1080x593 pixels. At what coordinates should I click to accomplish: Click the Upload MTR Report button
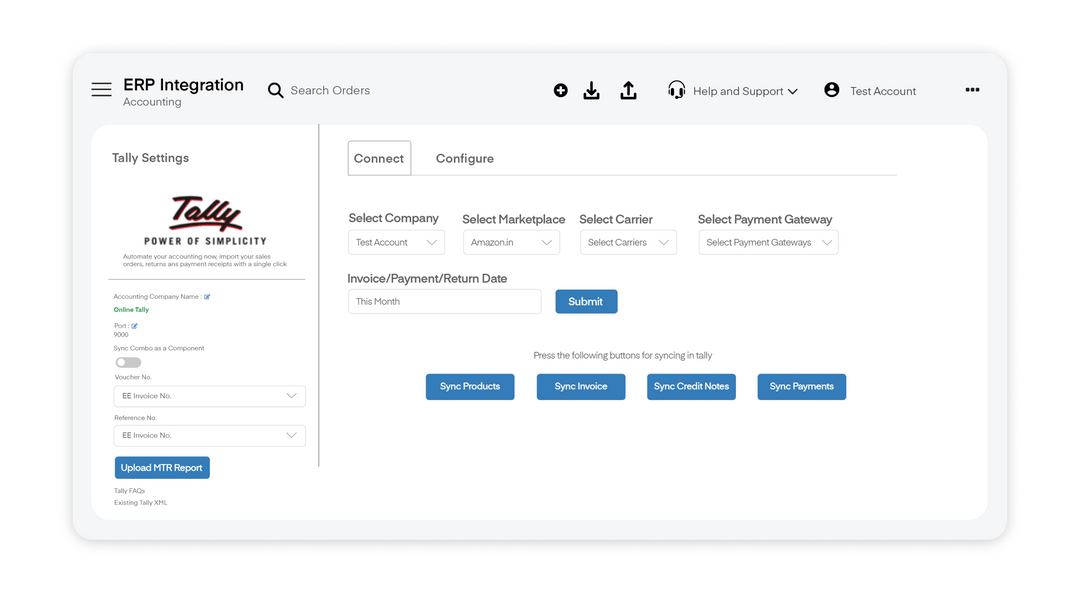click(162, 467)
